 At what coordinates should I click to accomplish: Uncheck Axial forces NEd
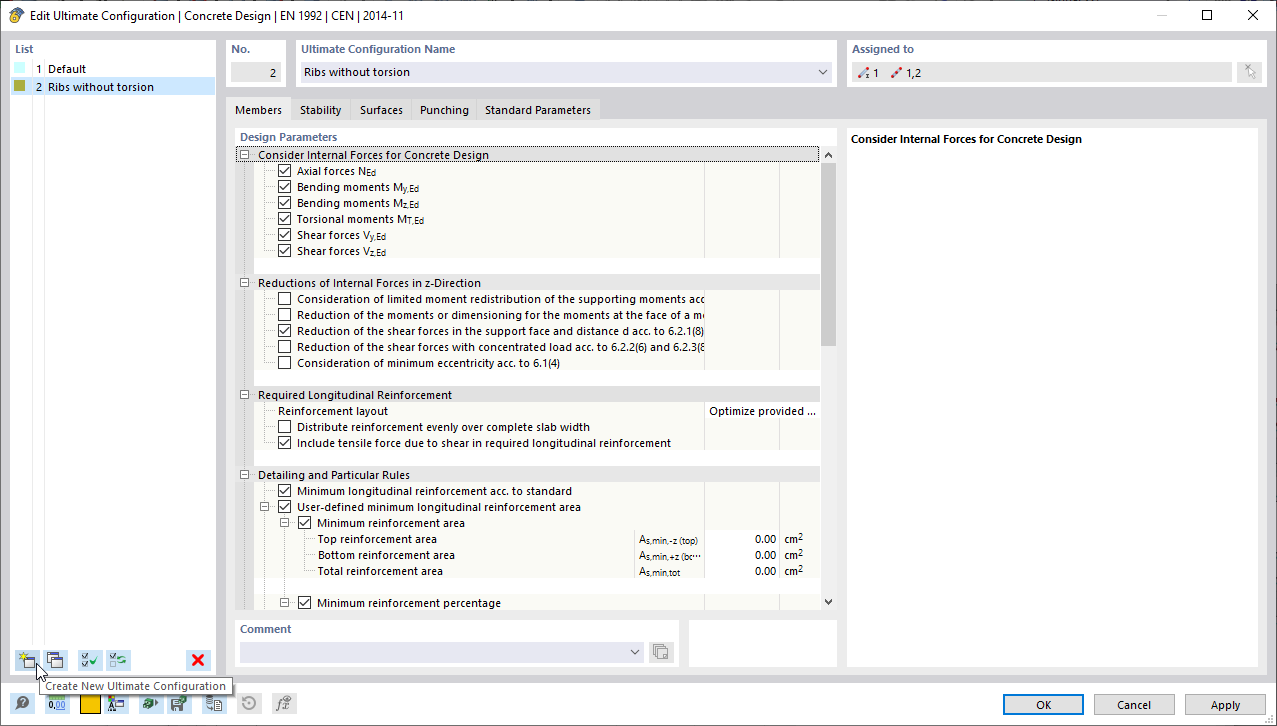click(285, 171)
